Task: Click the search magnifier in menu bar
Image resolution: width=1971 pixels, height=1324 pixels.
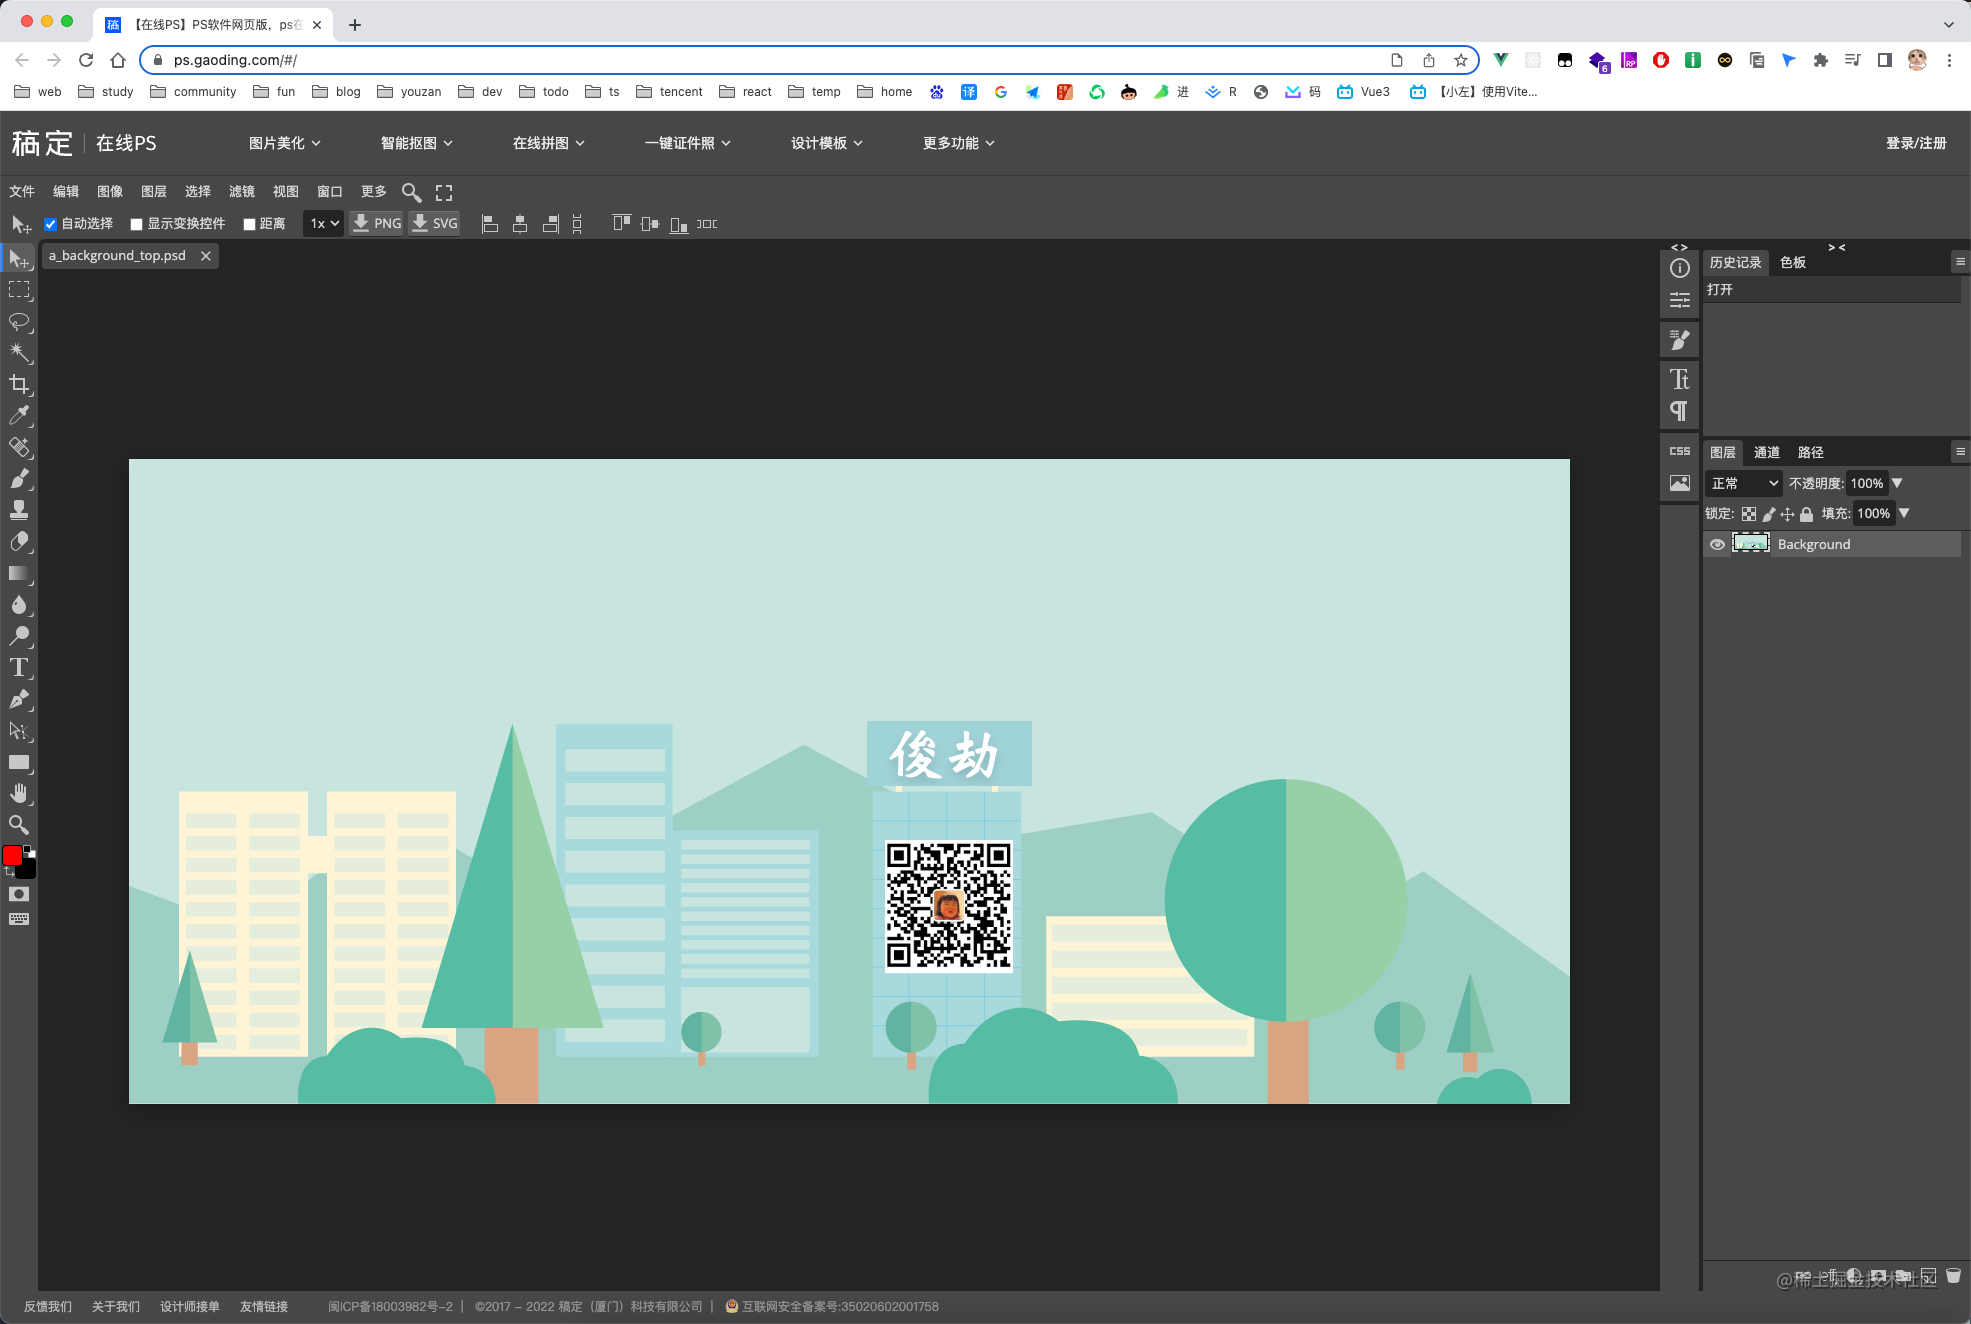Action: pos(411,192)
